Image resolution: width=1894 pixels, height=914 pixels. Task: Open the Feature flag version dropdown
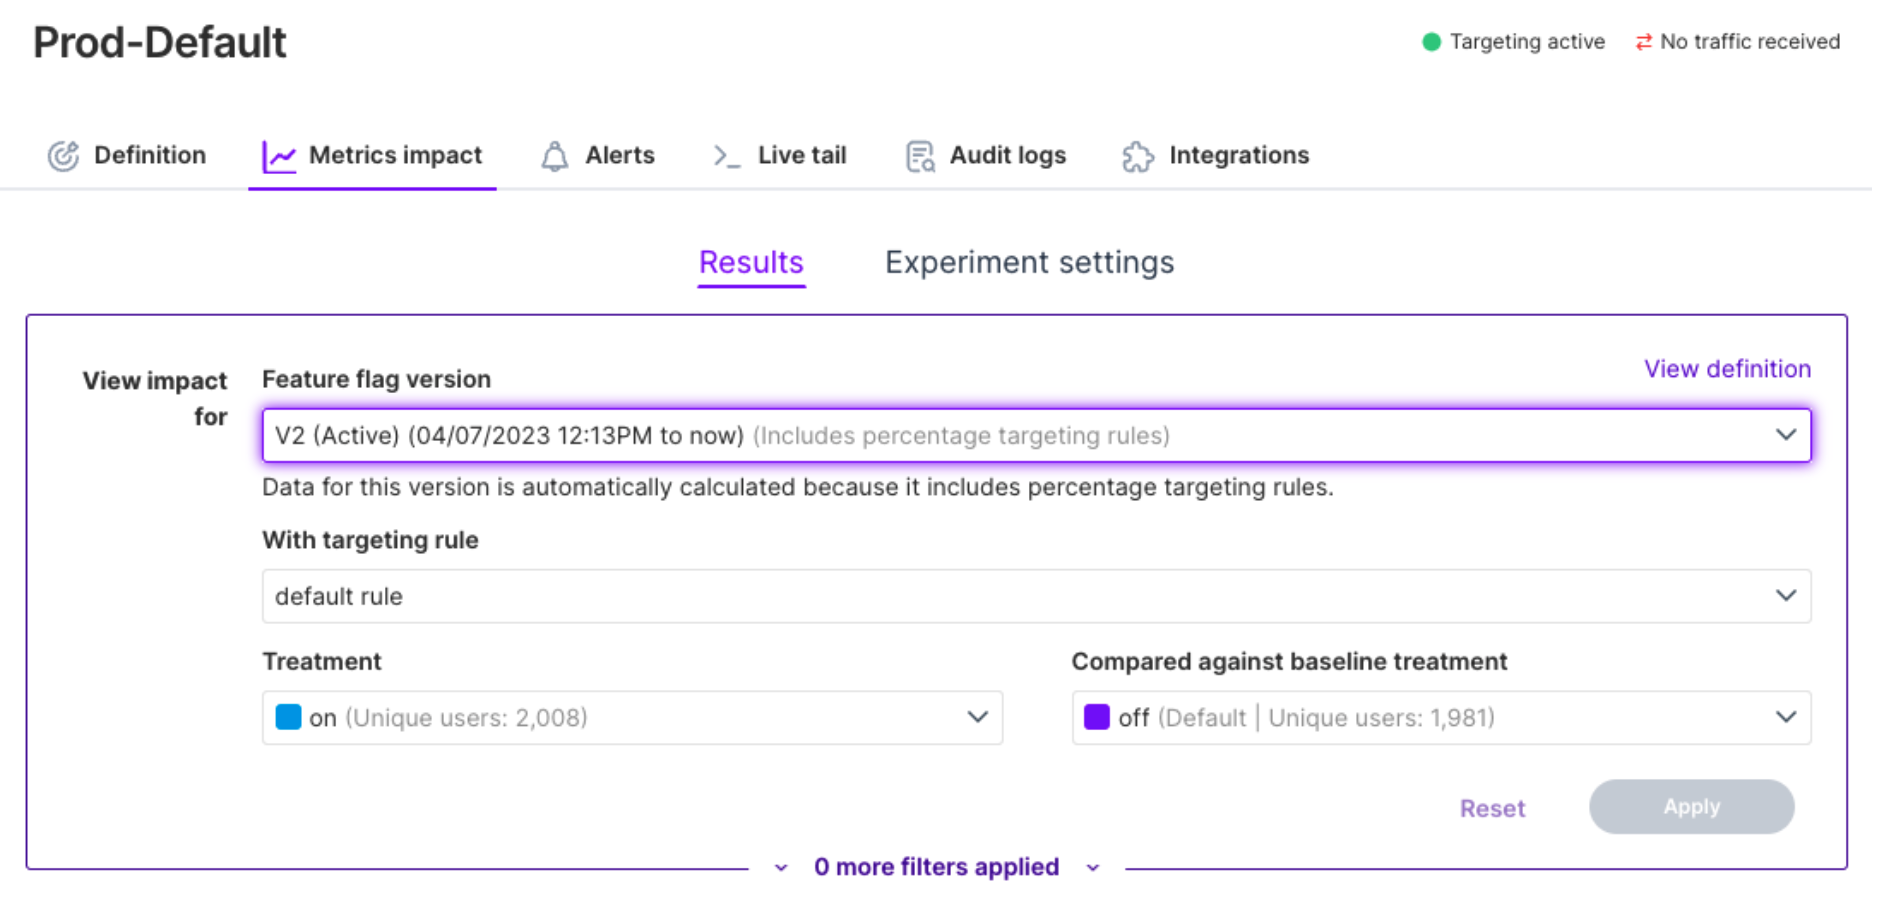(x=1036, y=435)
